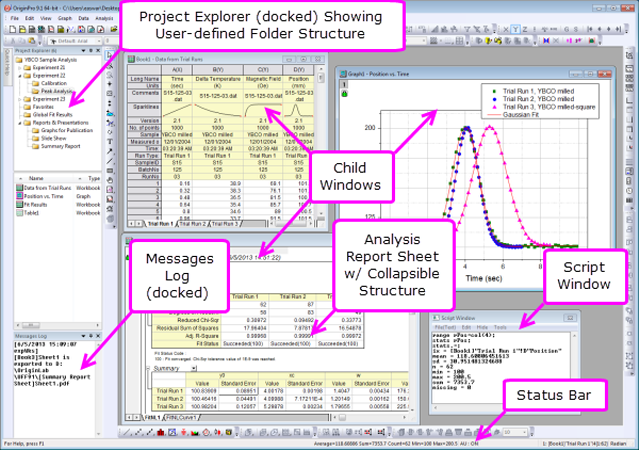Open the Data menu
Screen dimensions: 639x450
84,18
